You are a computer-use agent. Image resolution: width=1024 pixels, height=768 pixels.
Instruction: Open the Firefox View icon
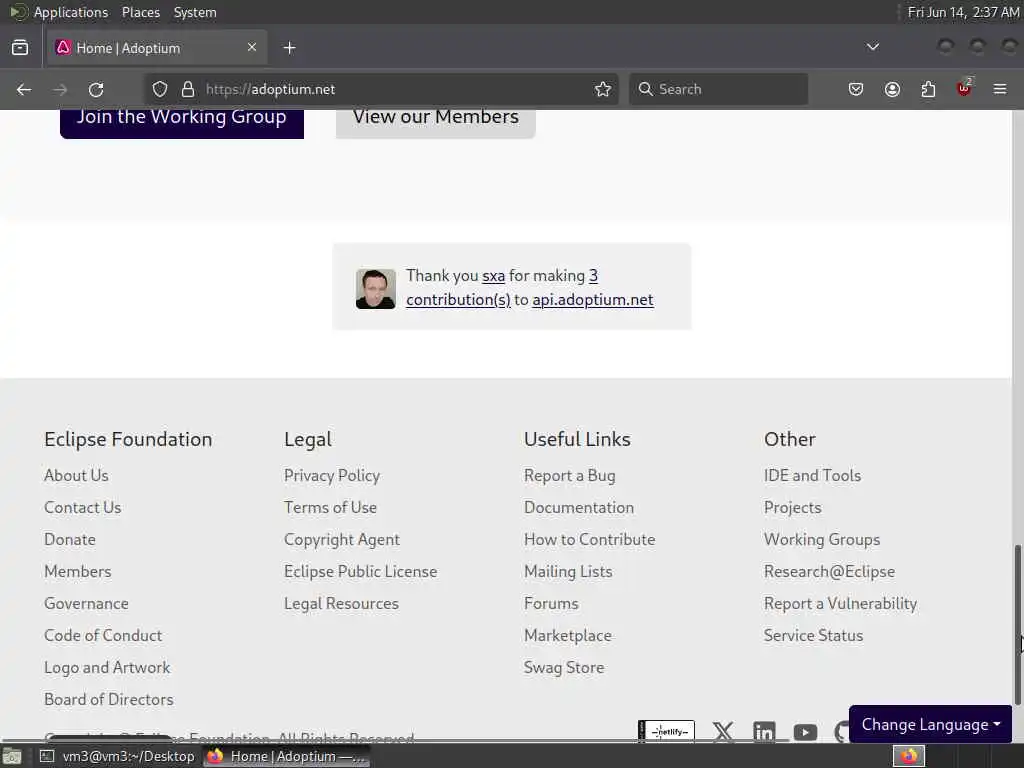coord(20,48)
